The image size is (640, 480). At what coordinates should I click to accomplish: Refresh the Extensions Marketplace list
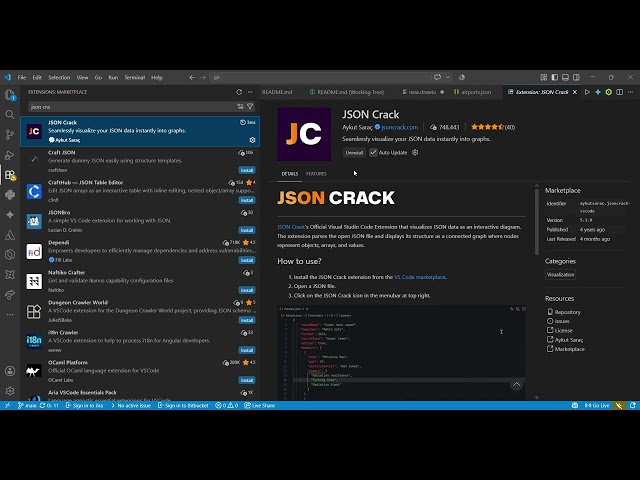(239, 92)
